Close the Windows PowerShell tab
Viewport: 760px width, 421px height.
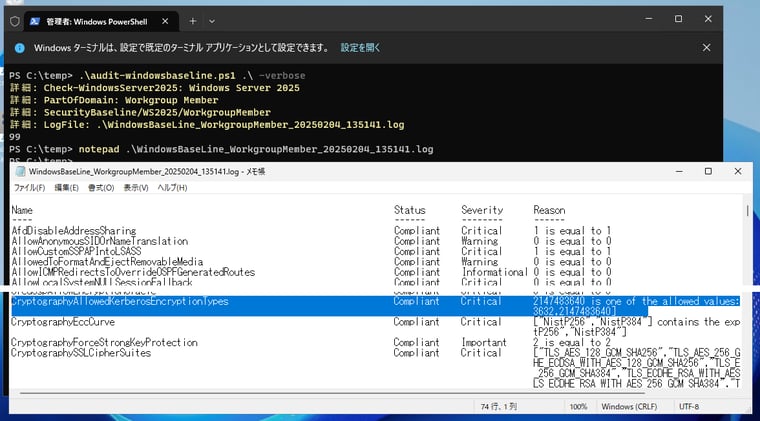pos(165,21)
